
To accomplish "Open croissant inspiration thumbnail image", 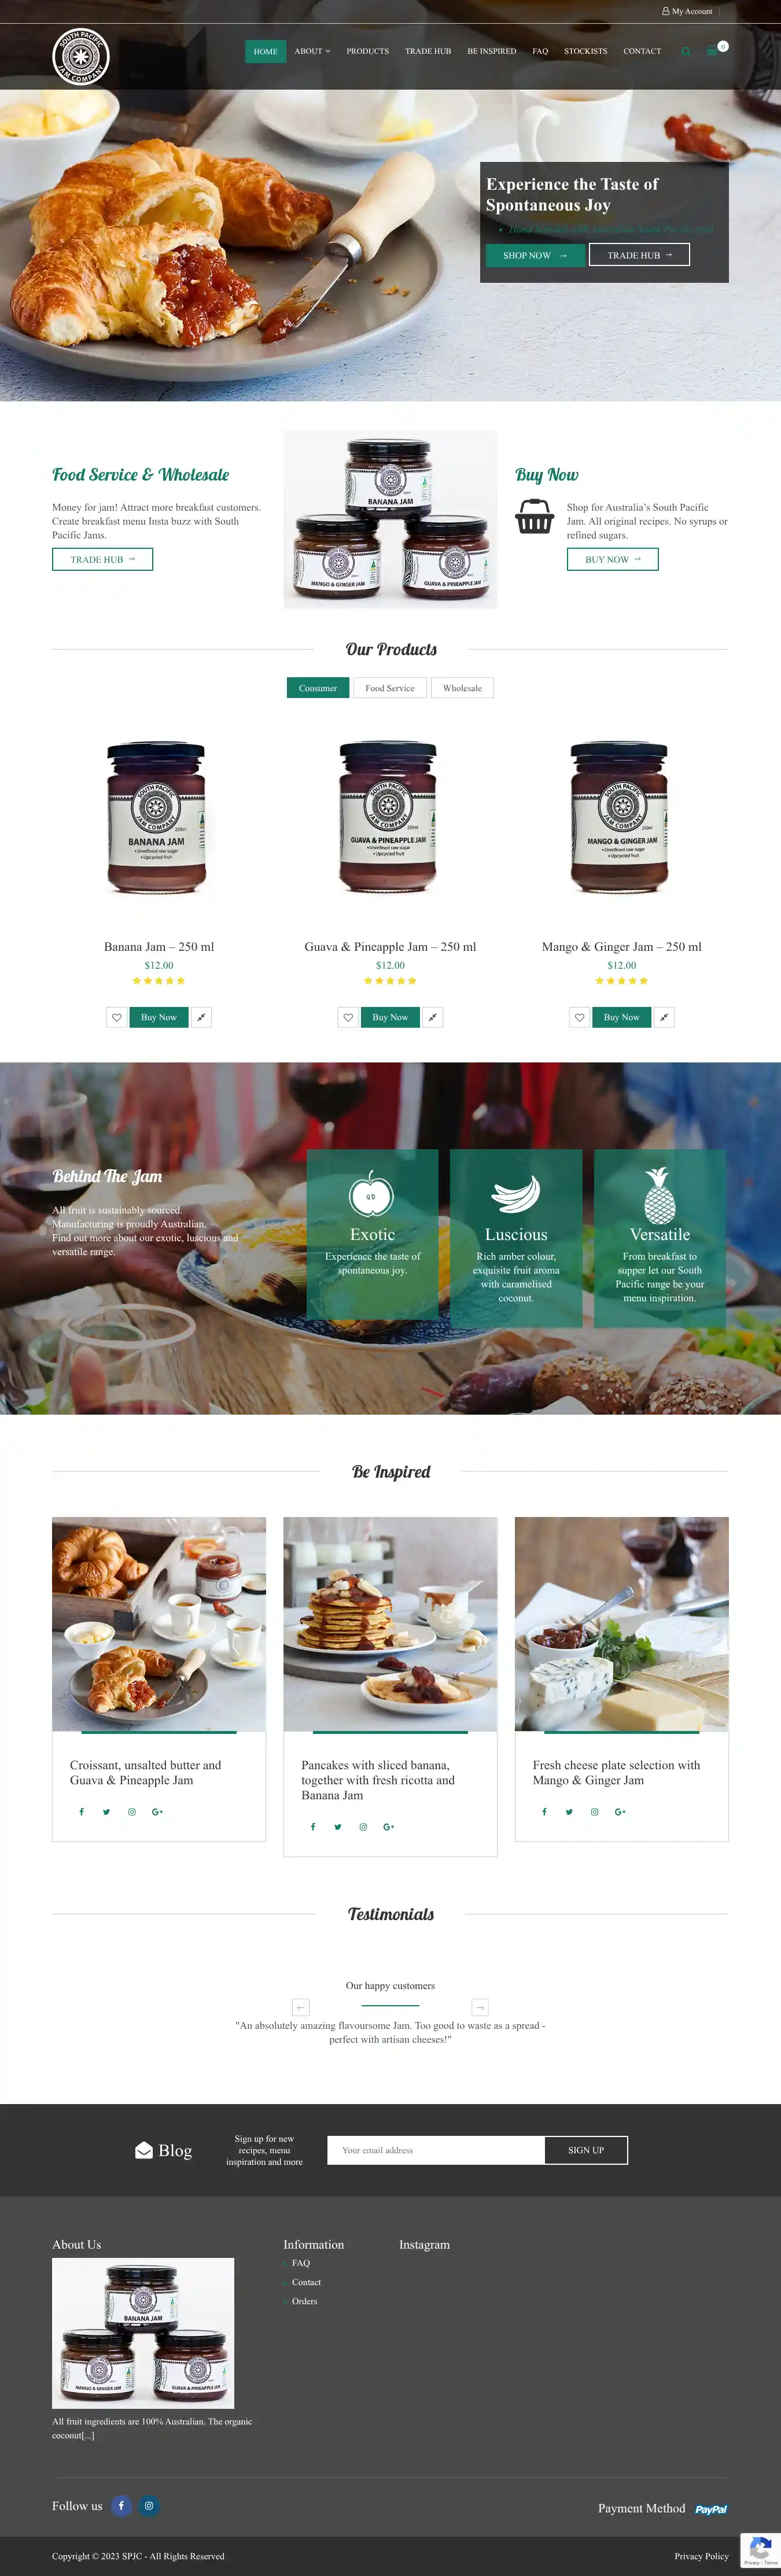I will [x=159, y=1624].
